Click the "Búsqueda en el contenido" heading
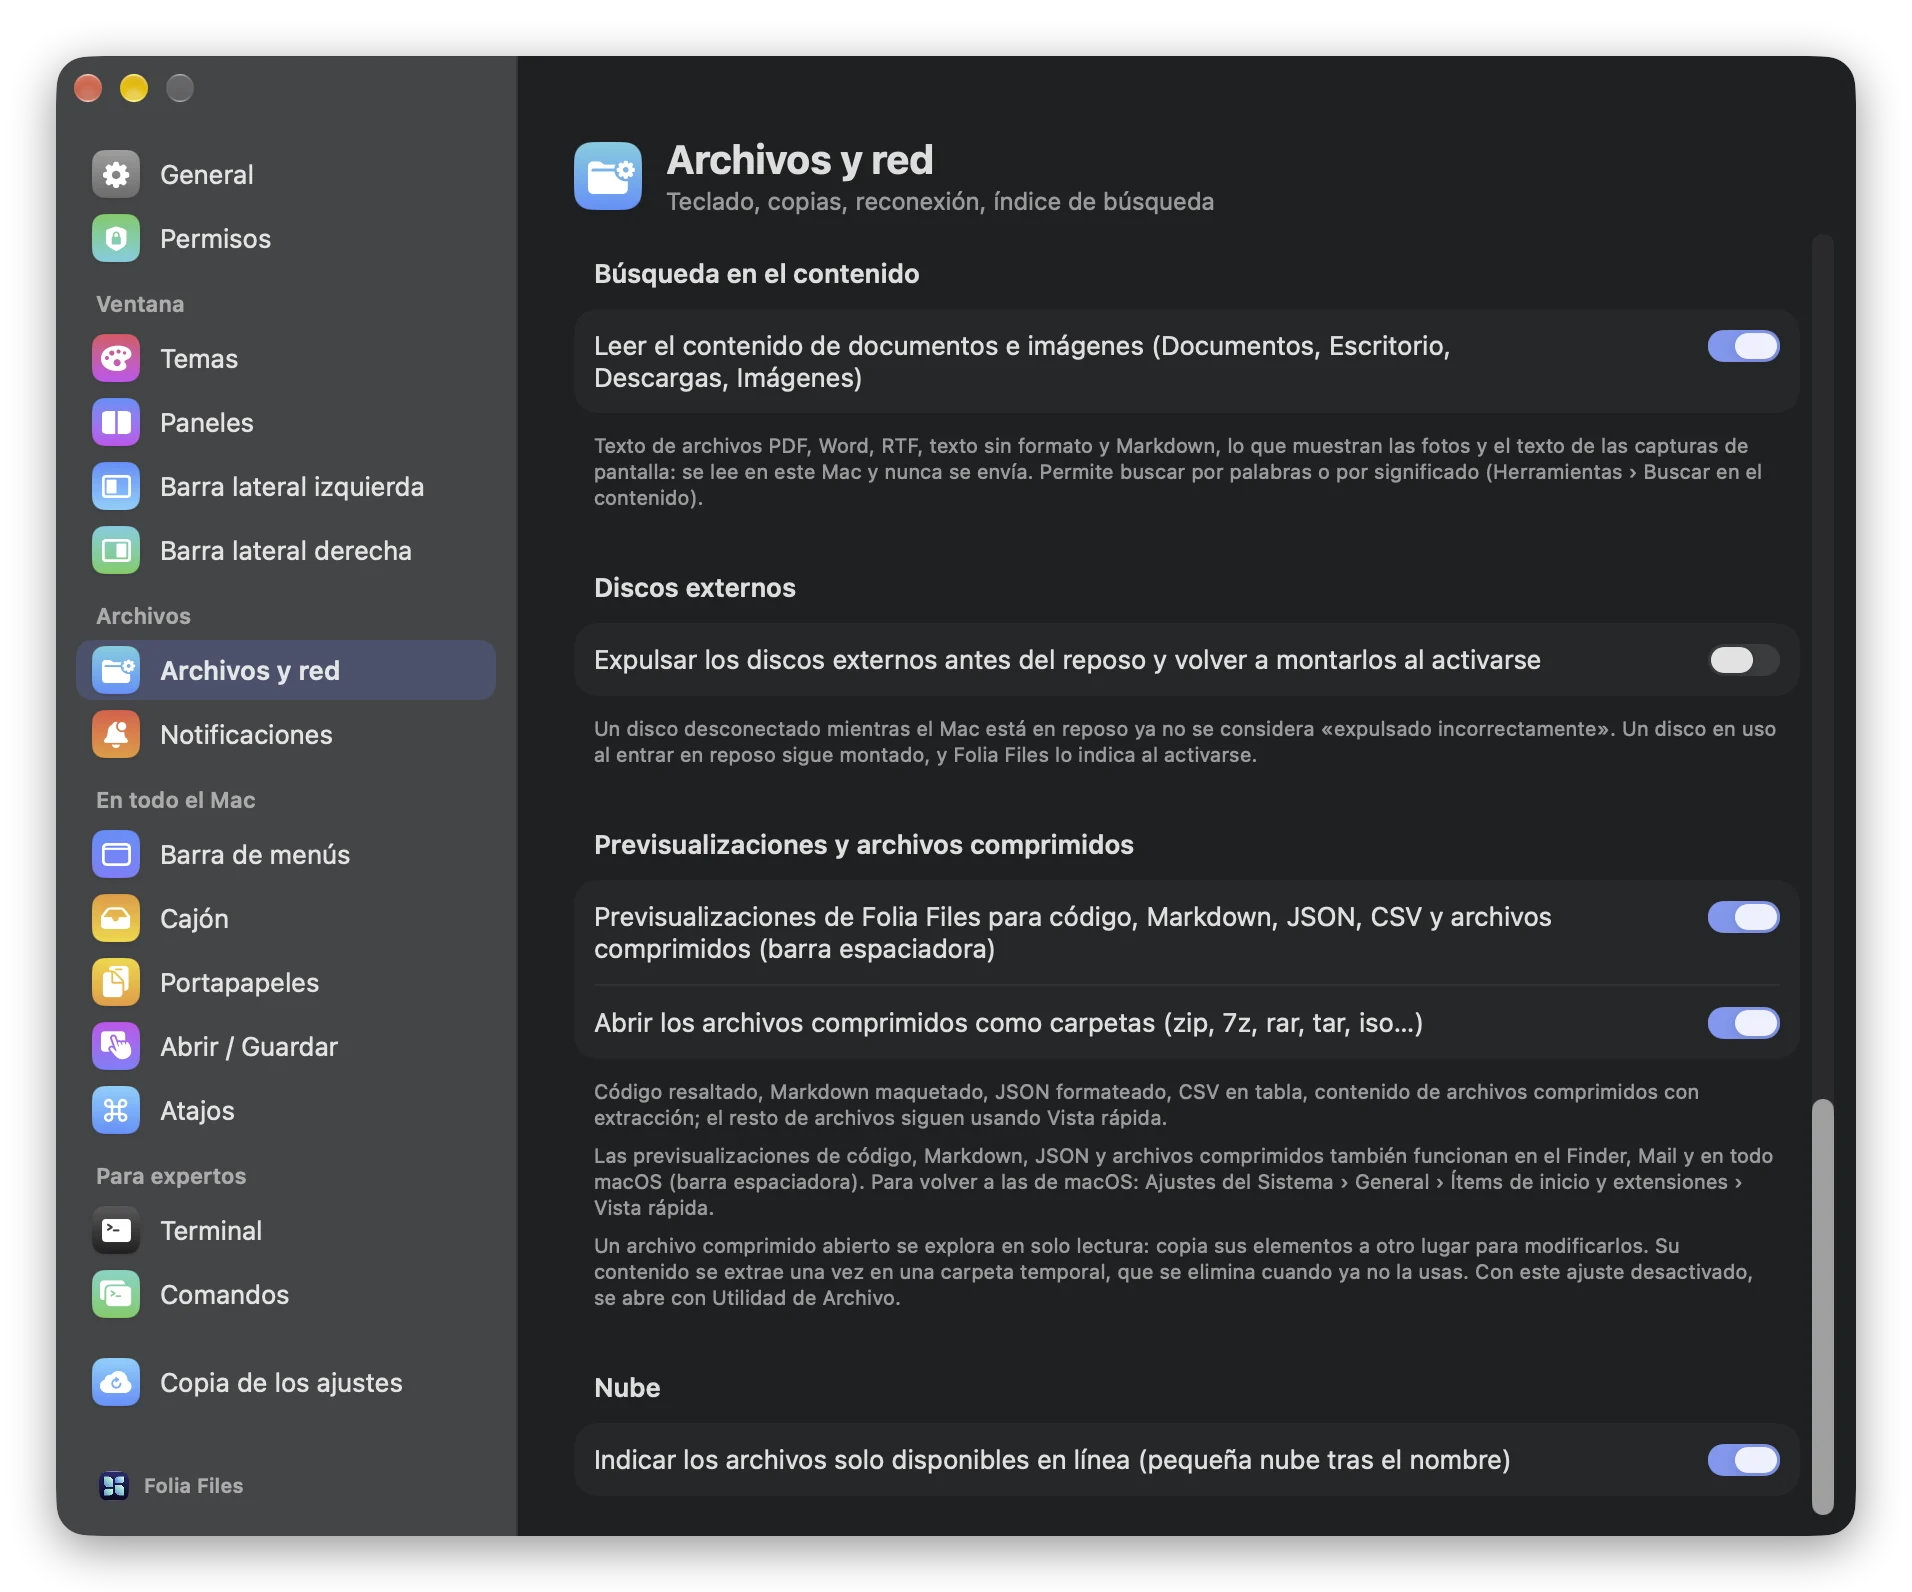 click(757, 274)
